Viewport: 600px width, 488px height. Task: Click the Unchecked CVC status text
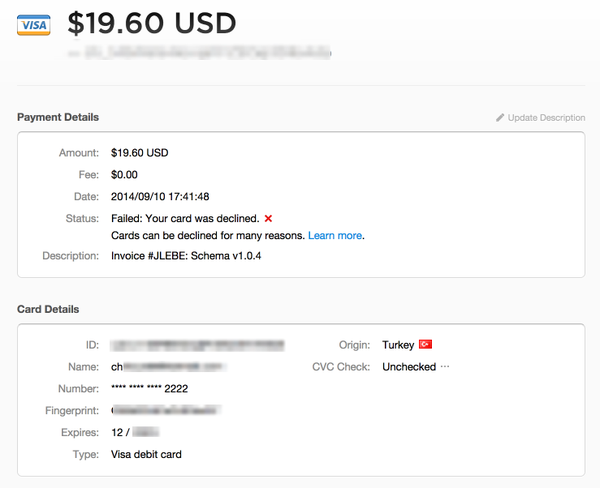(409, 367)
